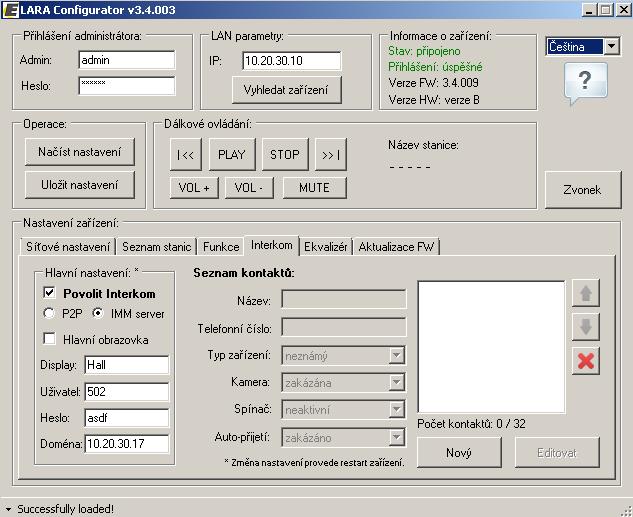Select the IMM server radio button
This screenshot has height=517, width=633.
(x=98, y=314)
